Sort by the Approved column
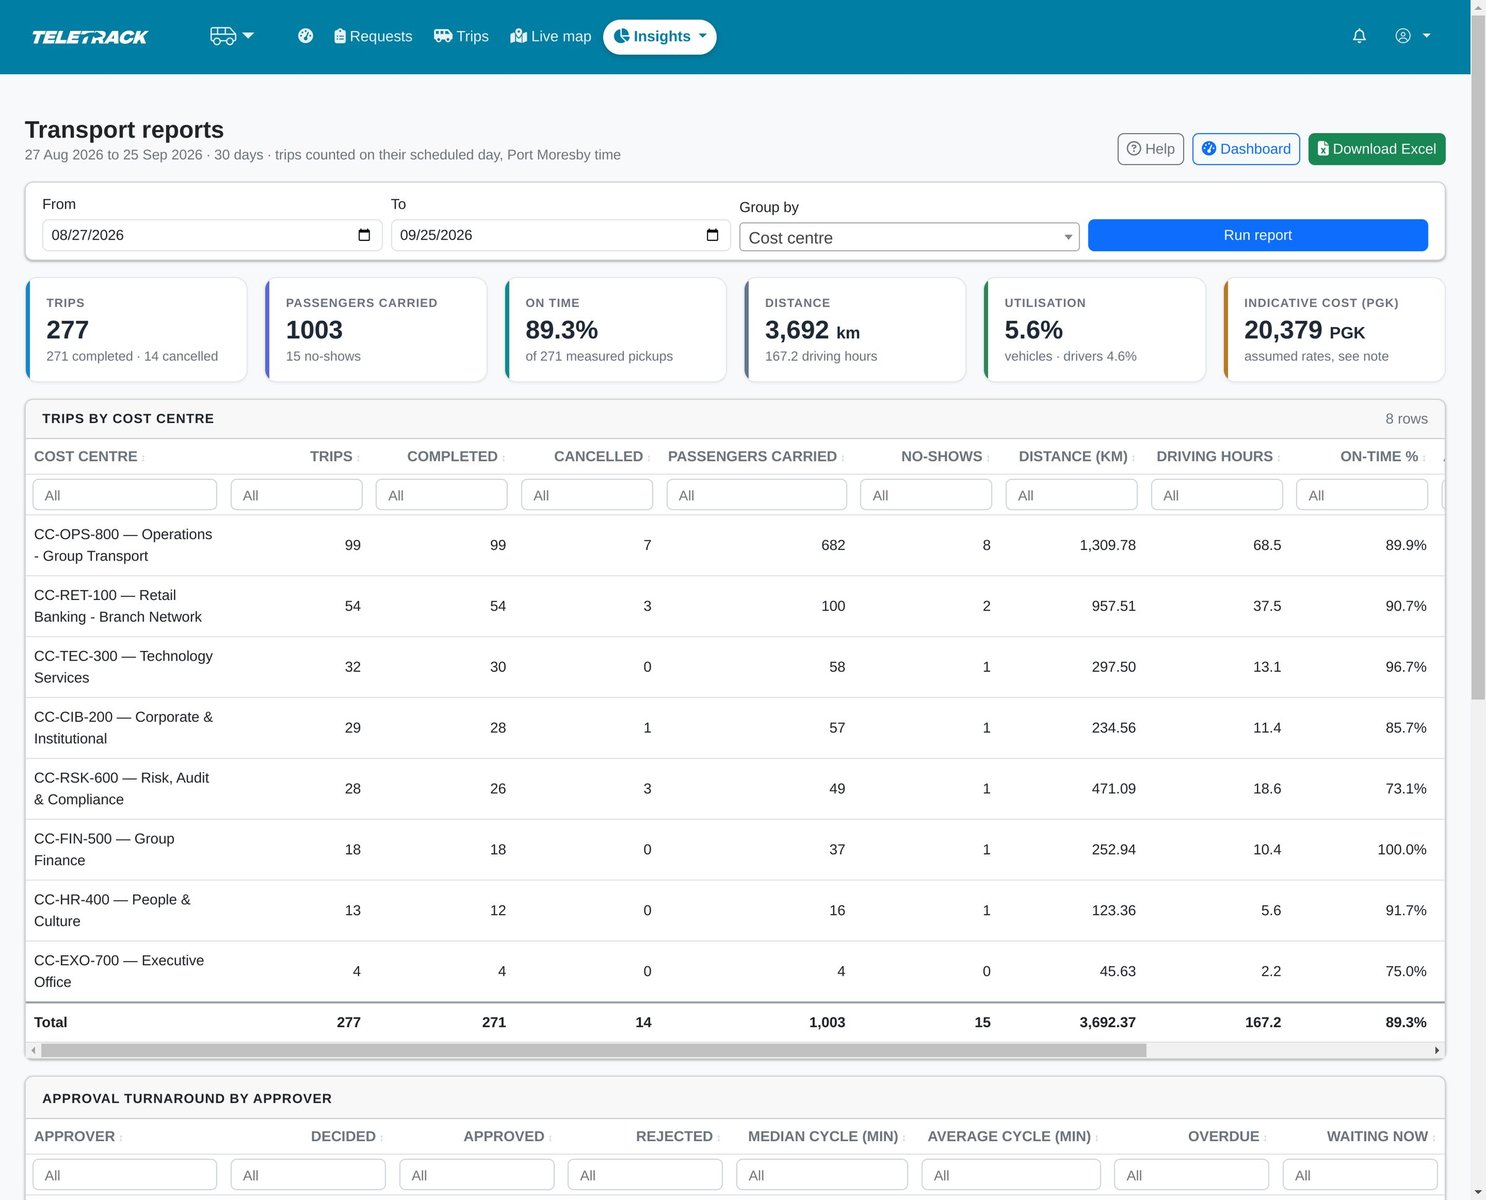 [508, 1137]
